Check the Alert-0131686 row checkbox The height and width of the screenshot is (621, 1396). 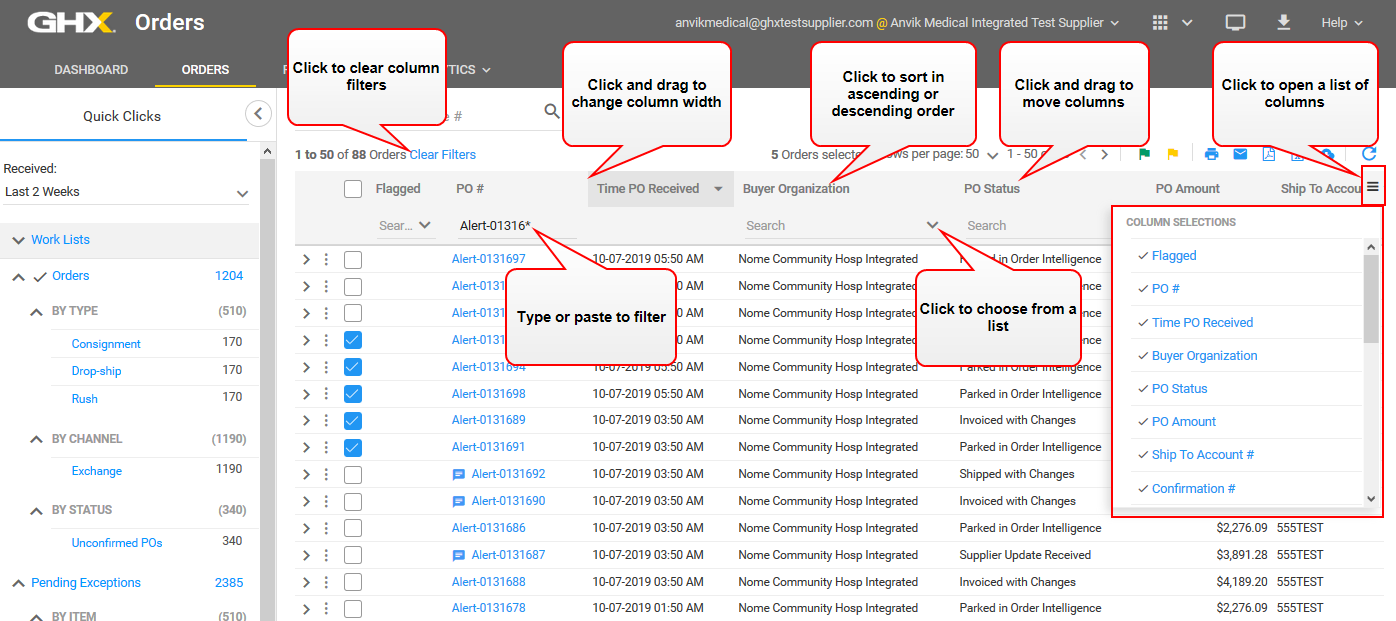point(353,528)
